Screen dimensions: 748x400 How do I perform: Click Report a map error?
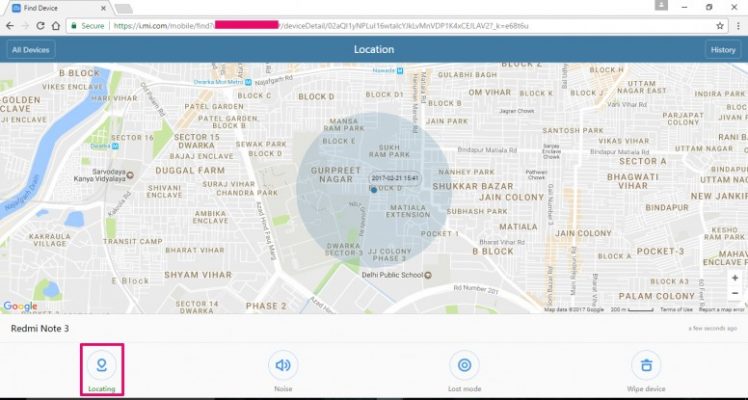[x=722, y=310]
